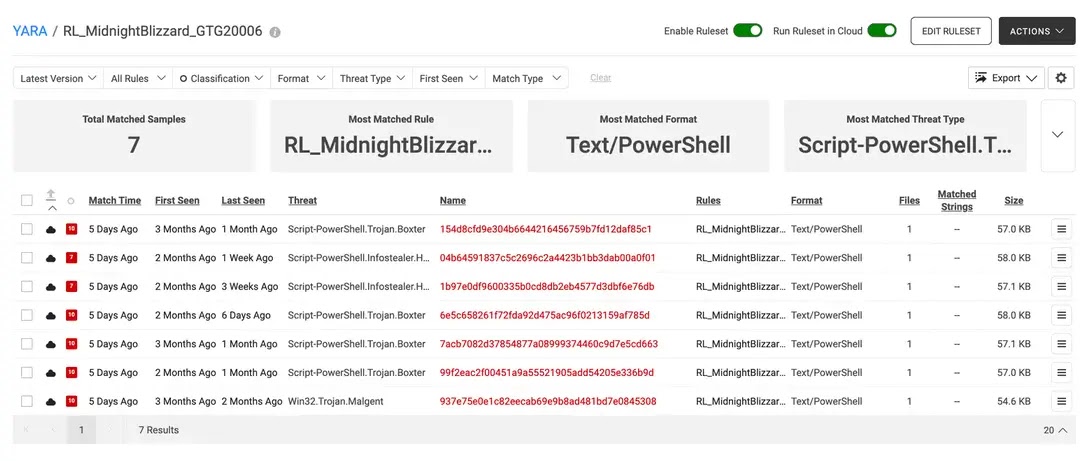Sort by Files column header
The width and height of the screenshot is (1089, 461).
[909, 201]
